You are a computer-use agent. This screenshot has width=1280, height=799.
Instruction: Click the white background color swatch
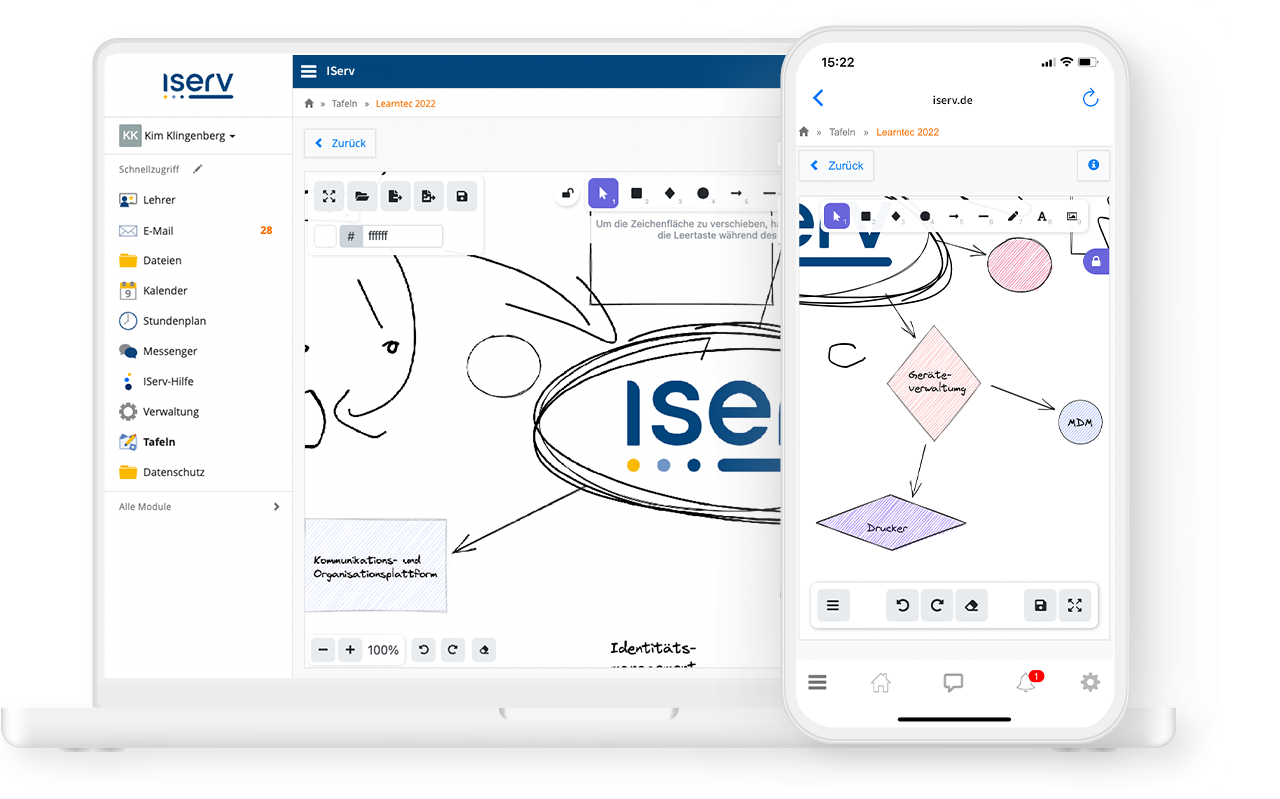click(x=325, y=236)
